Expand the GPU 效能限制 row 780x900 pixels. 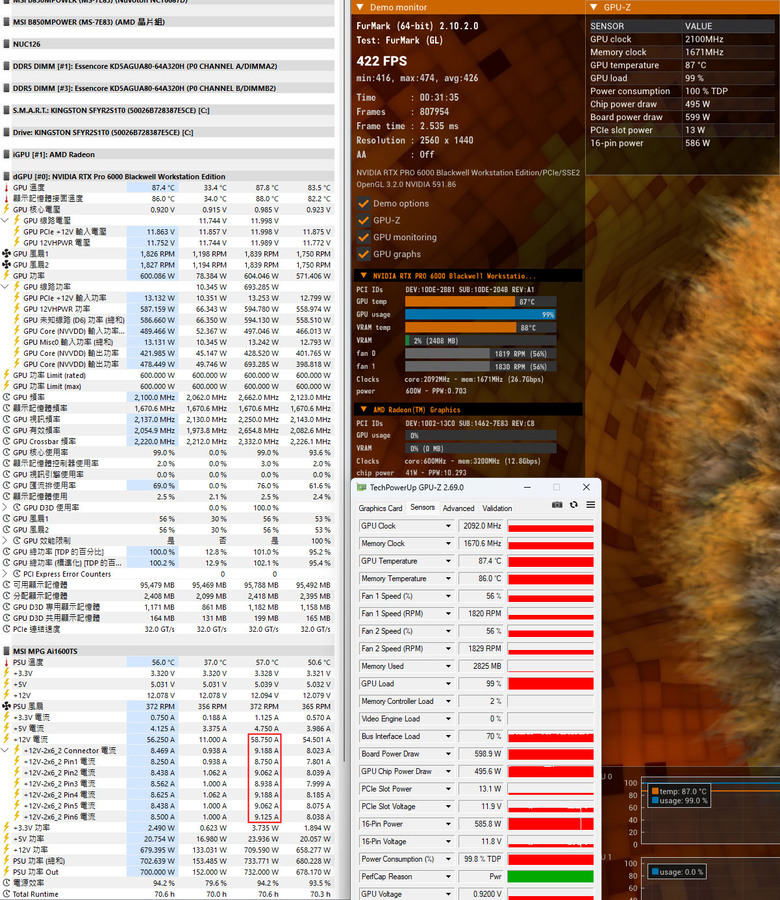tap(5, 541)
